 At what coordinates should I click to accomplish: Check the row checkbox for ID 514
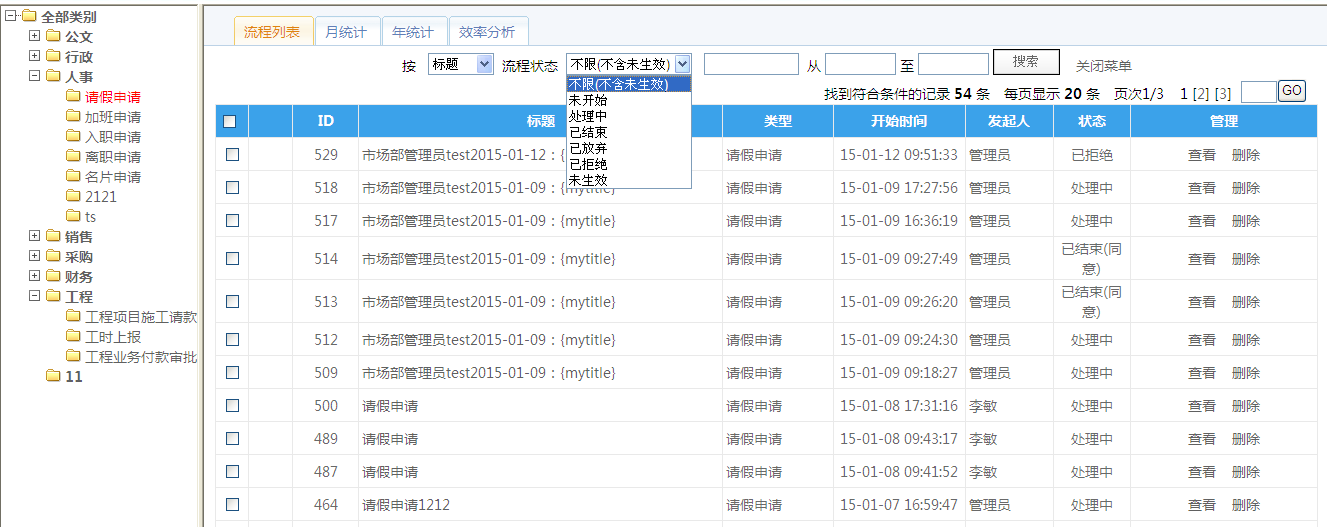(232, 259)
